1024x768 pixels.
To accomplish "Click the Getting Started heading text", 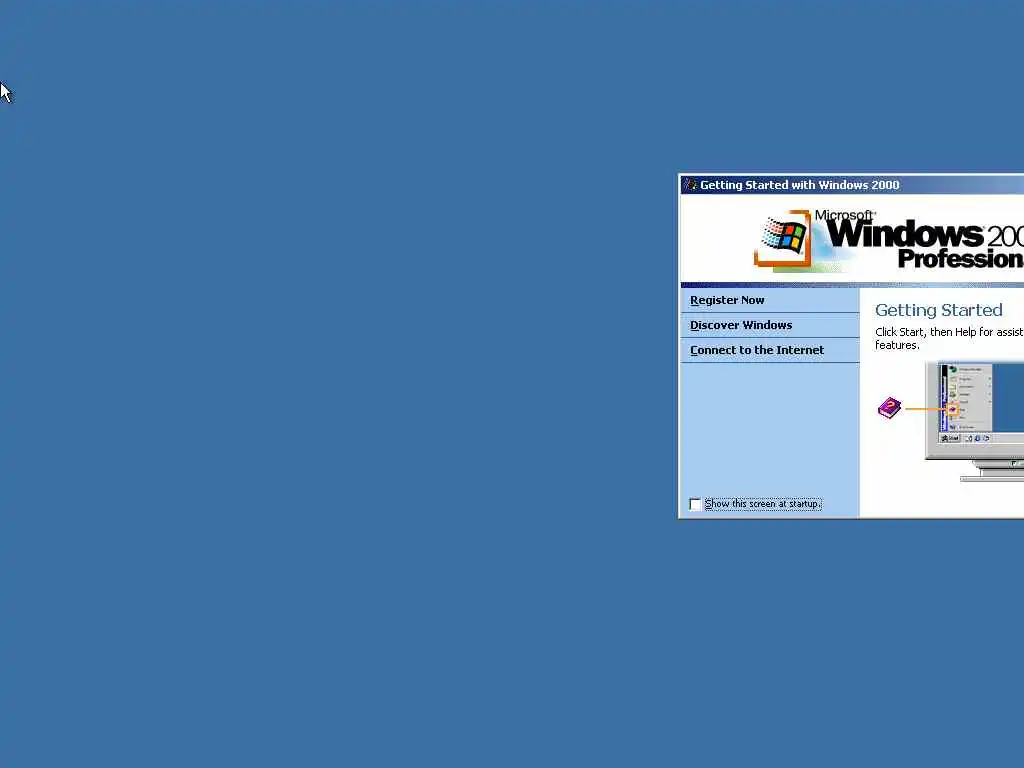I will tap(938, 310).
